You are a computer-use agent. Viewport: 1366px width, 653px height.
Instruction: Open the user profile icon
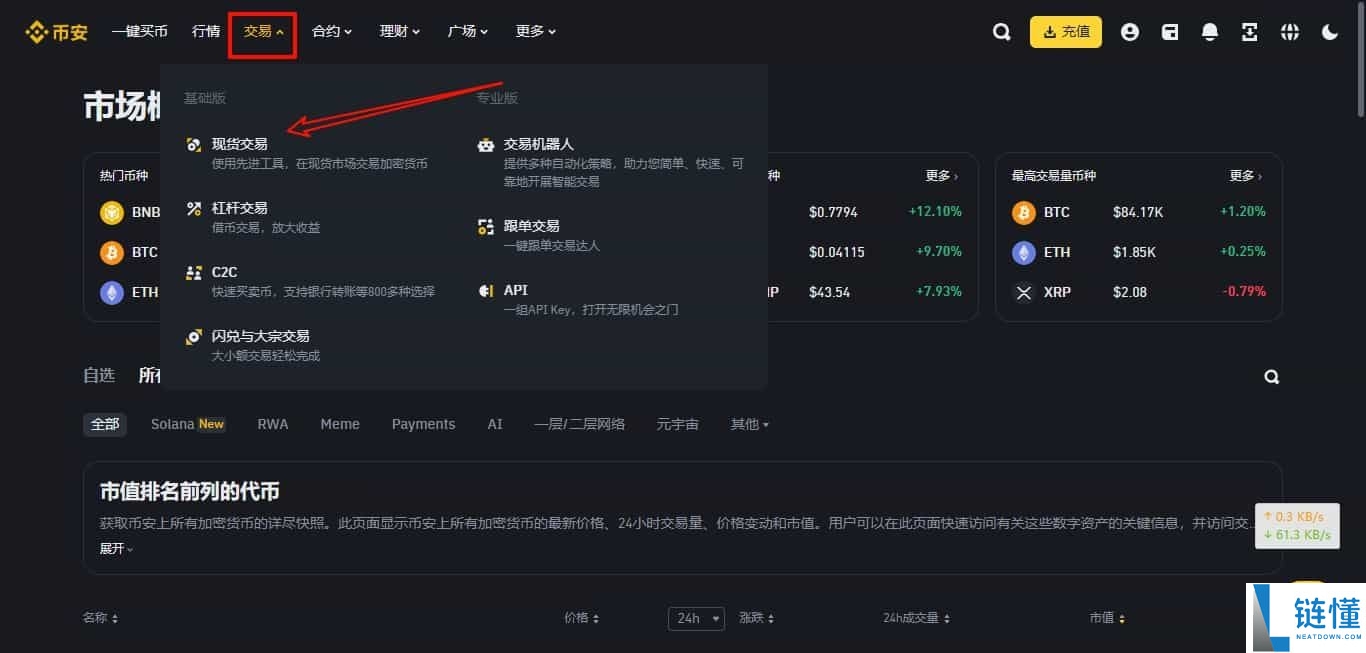[x=1130, y=32]
